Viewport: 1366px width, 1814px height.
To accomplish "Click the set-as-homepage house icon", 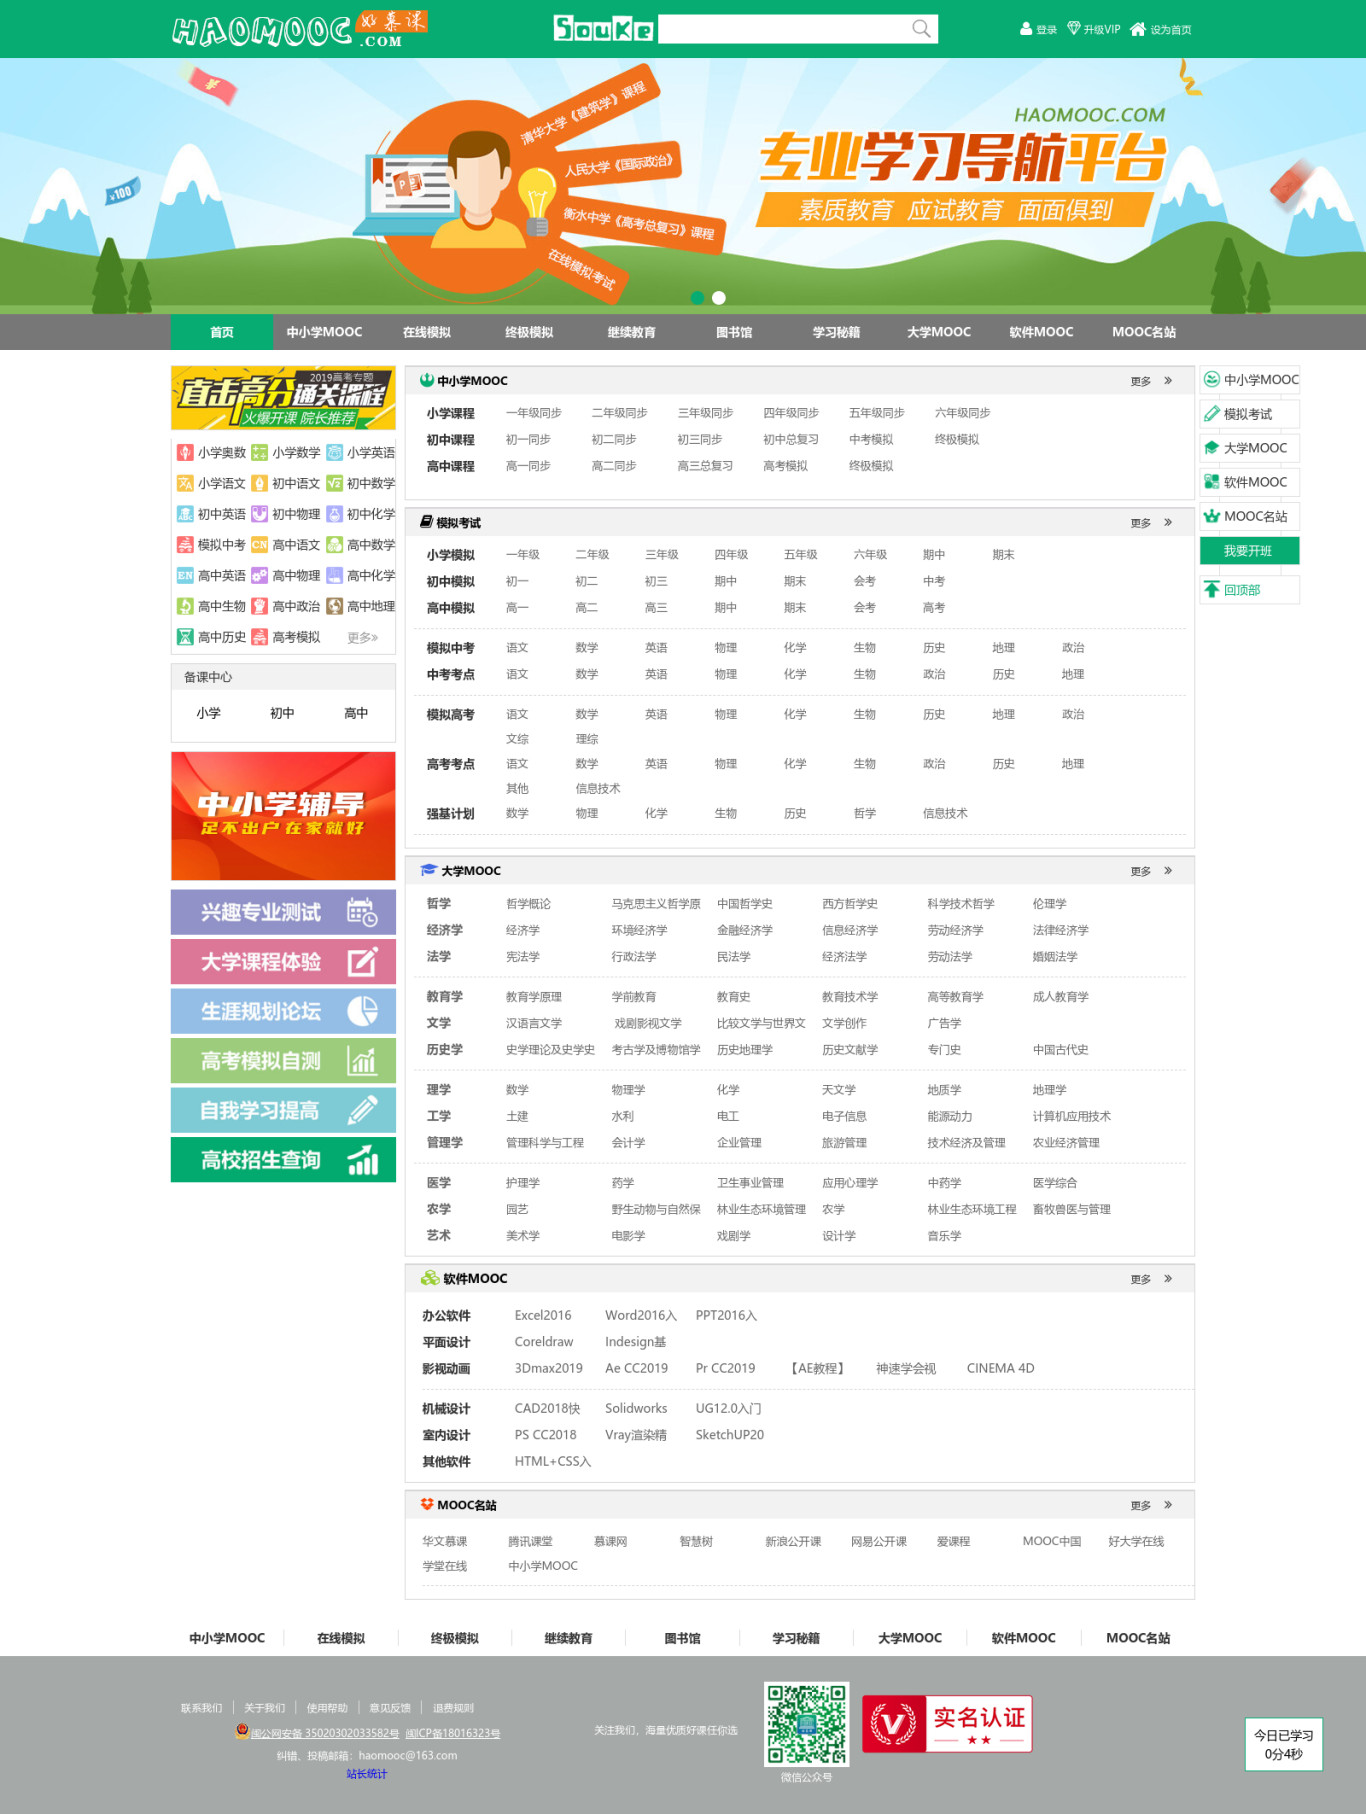I will [x=1138, y=29].
